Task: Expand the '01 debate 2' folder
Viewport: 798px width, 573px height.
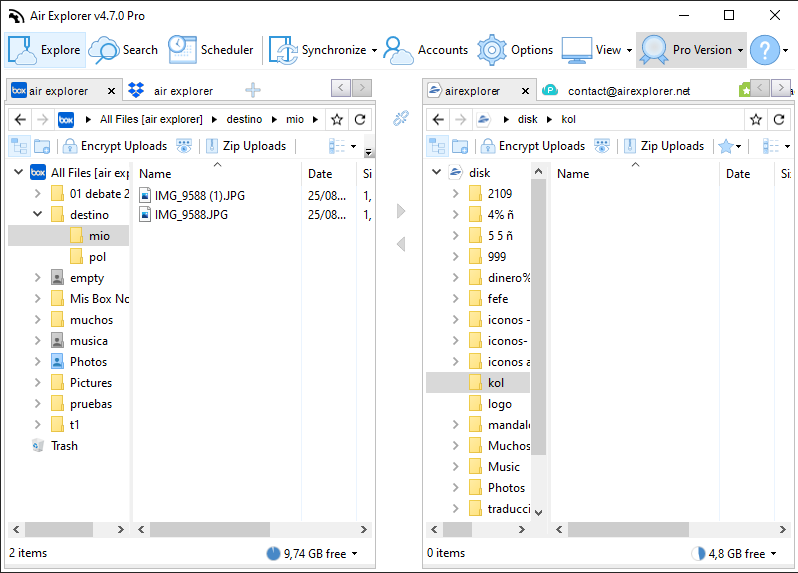Action: tap(38, 194)
